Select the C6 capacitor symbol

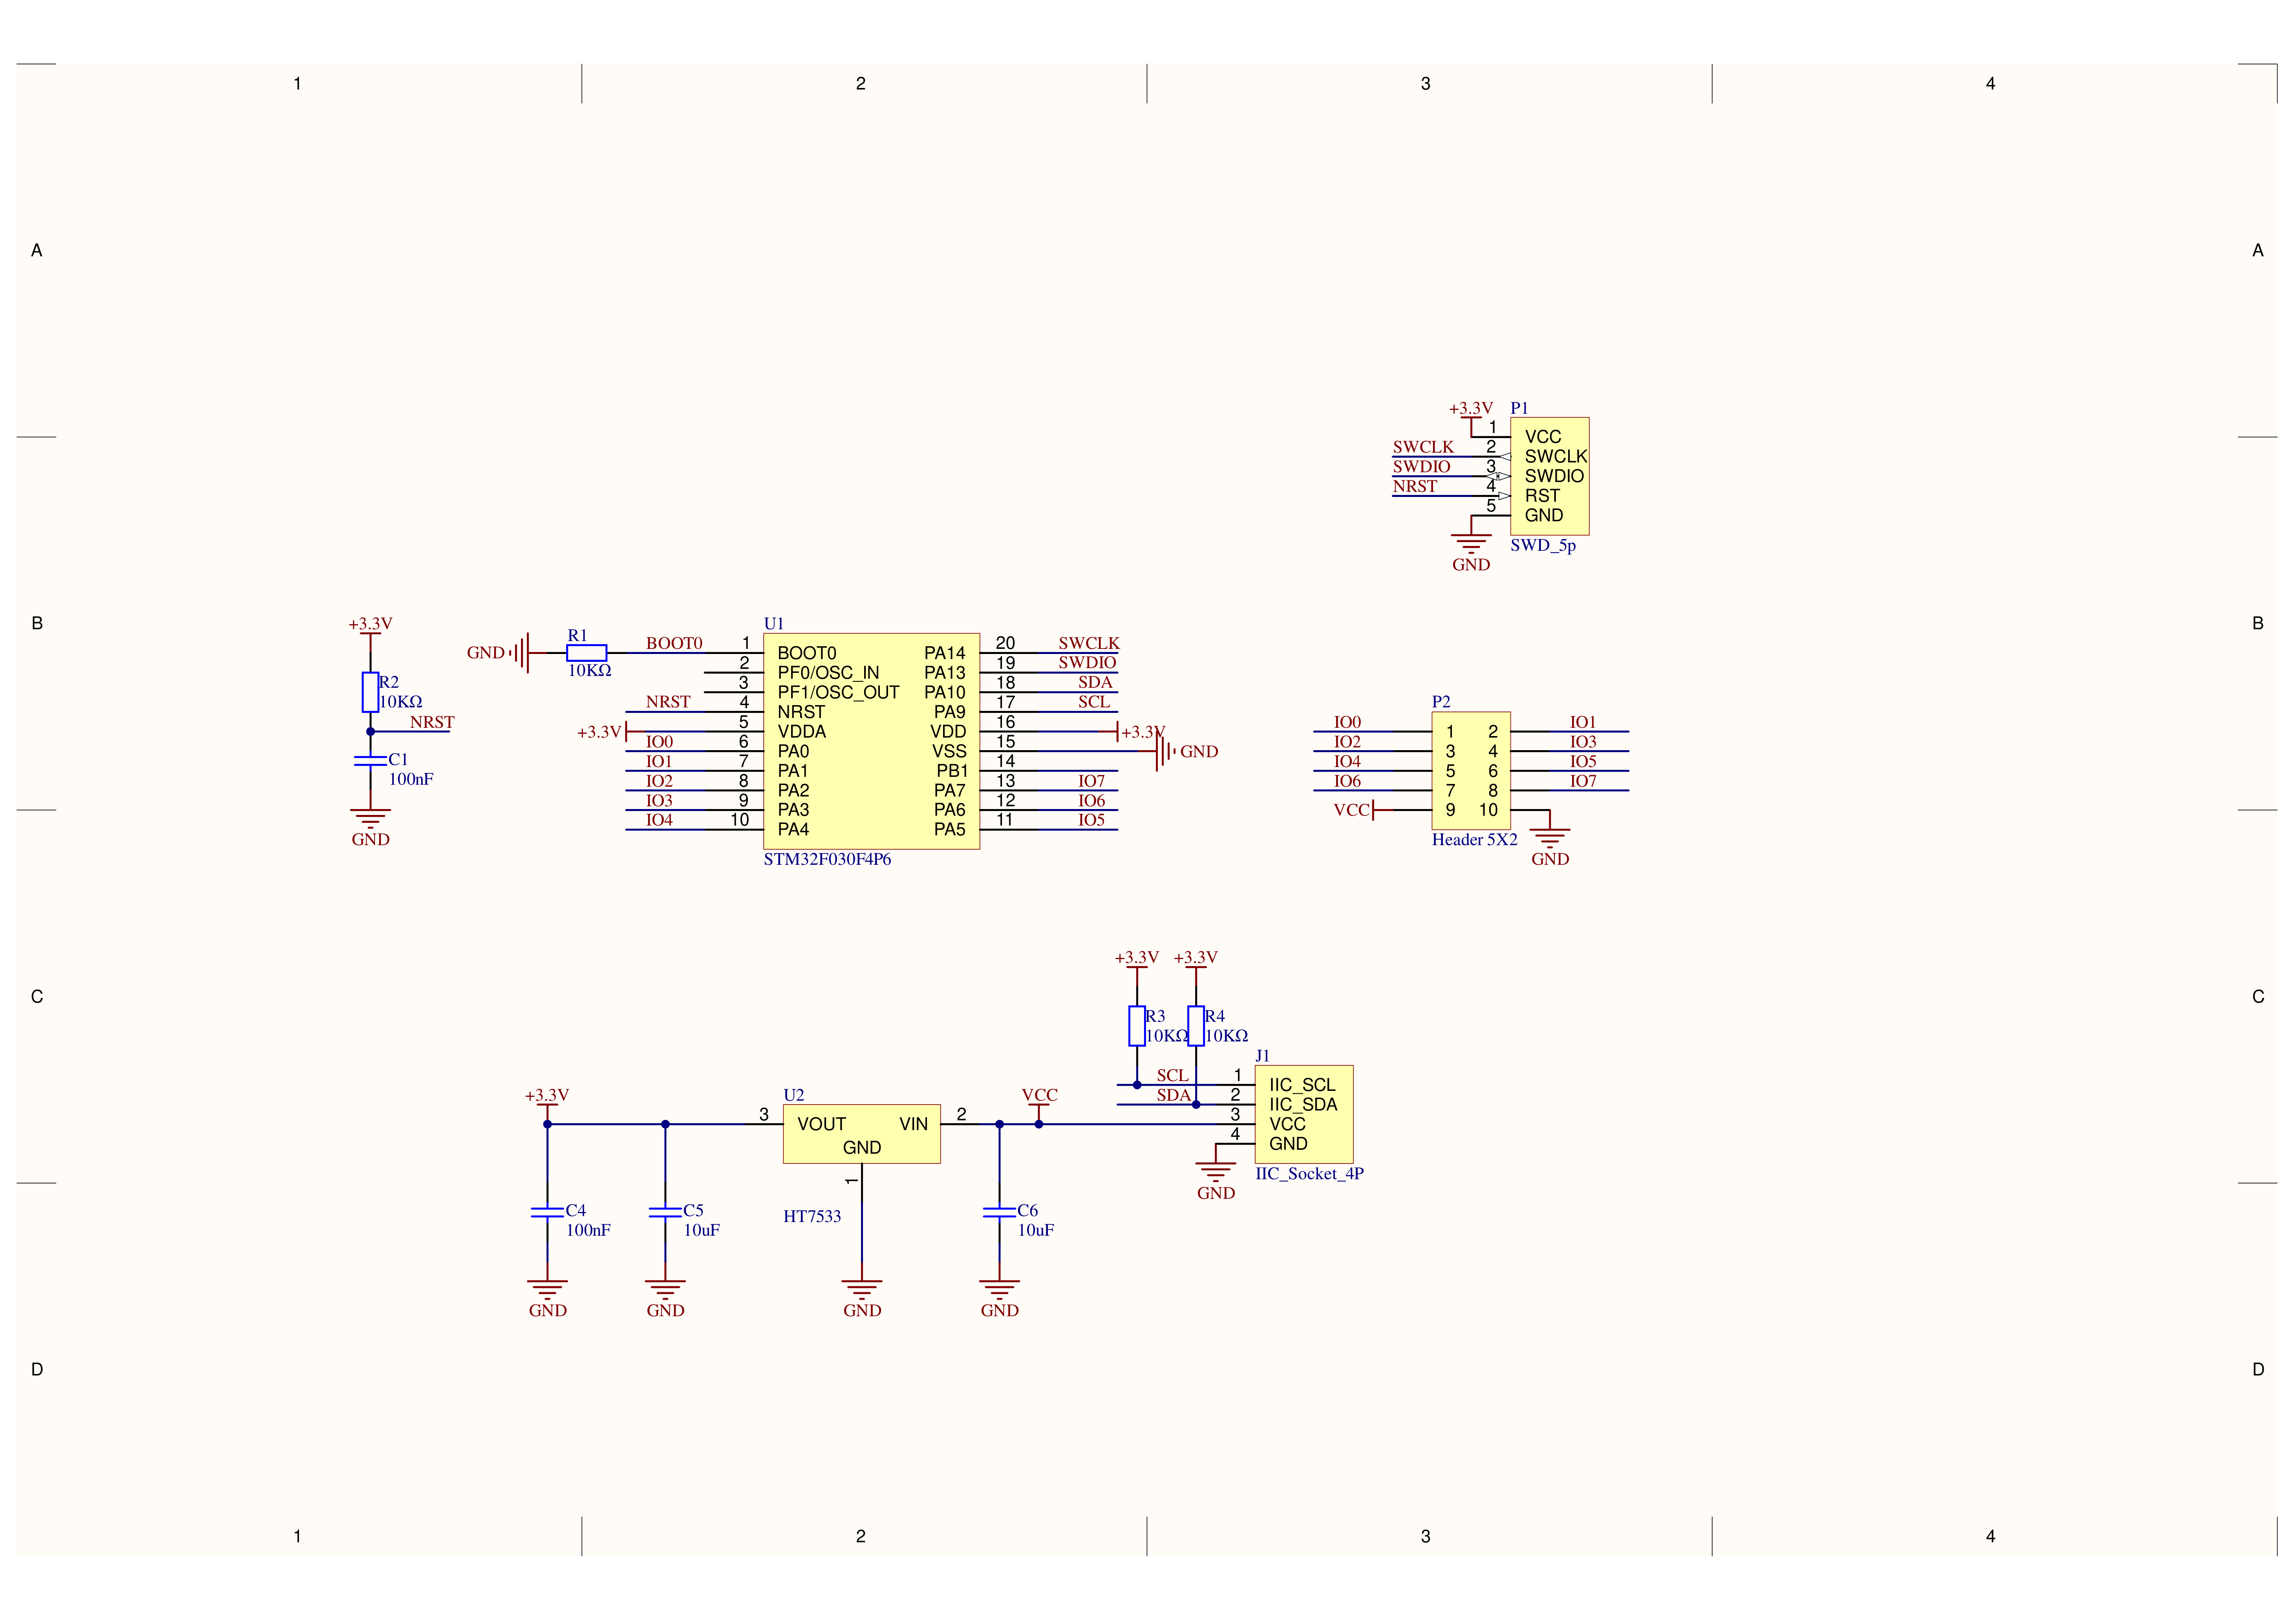[x=999, y=1212]
